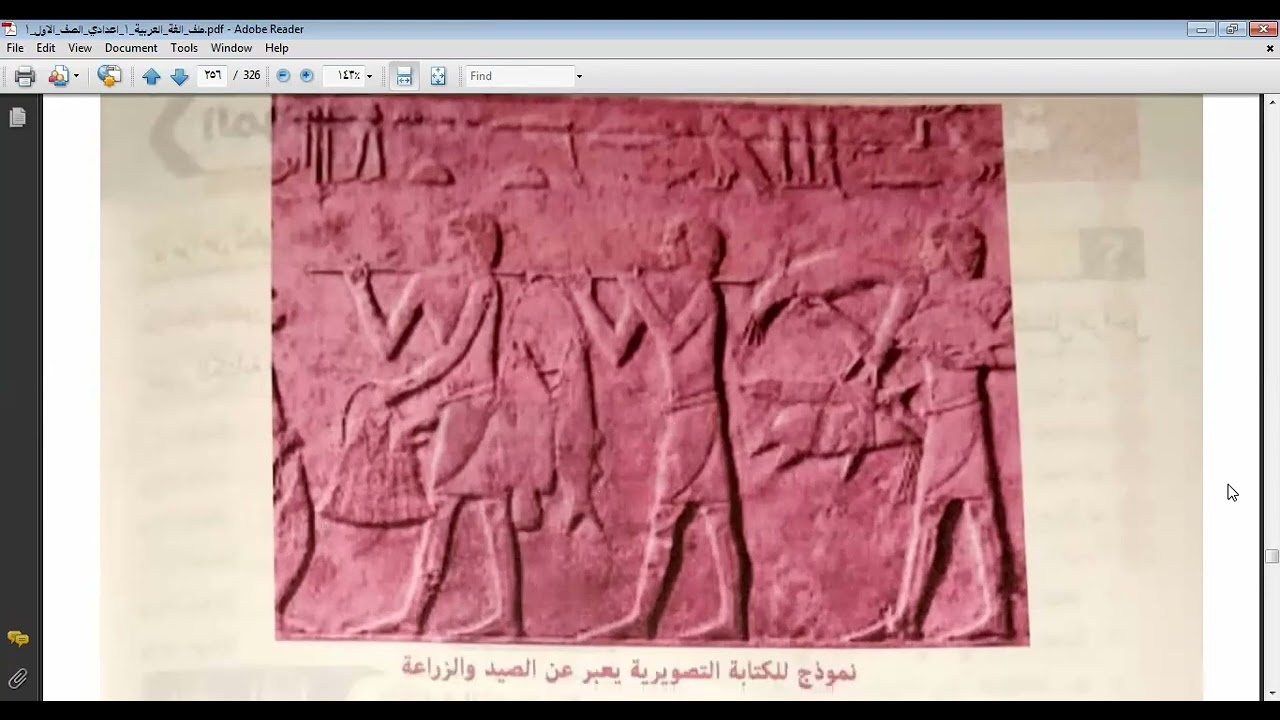
Task: Open the Window menu
Action: pyautogui.click(x=231, y=48)
